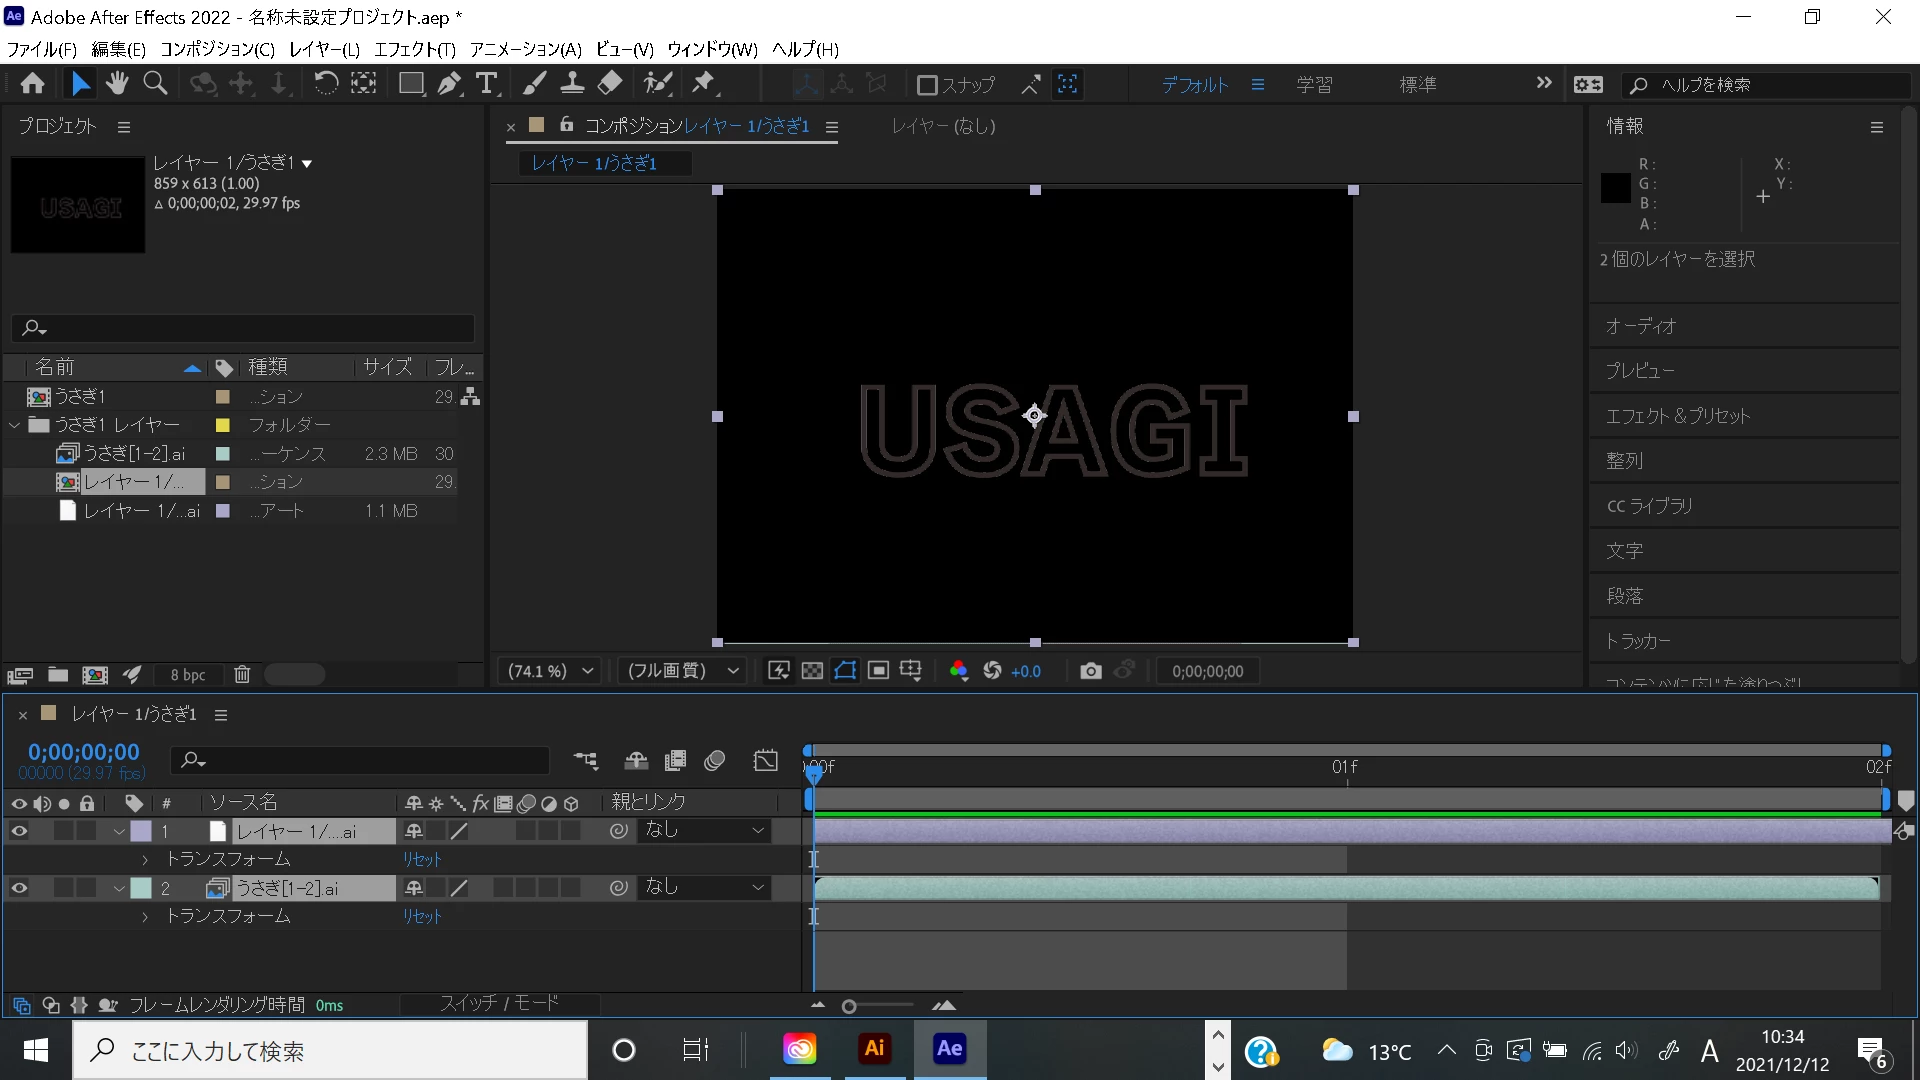Click the timeline zoom slider handle
Screen dimensions: 1920x1080
pos(849,1007)
